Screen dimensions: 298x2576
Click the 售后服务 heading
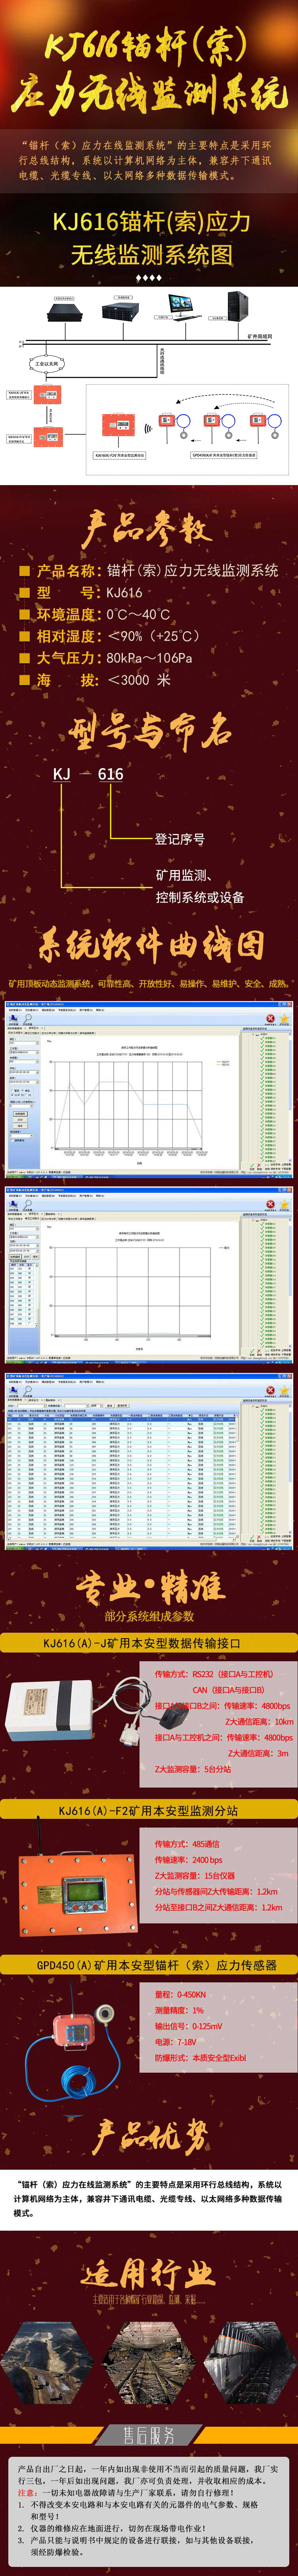[x=149, y=2435]
